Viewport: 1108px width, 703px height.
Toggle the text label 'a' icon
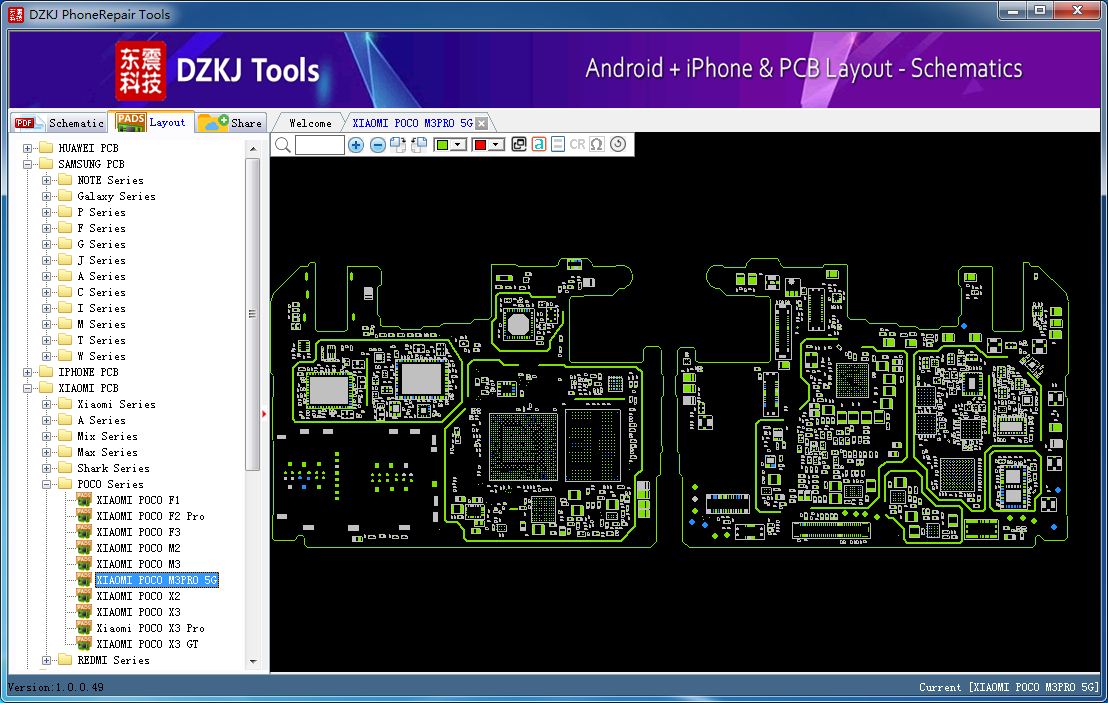tap(538, 145)
